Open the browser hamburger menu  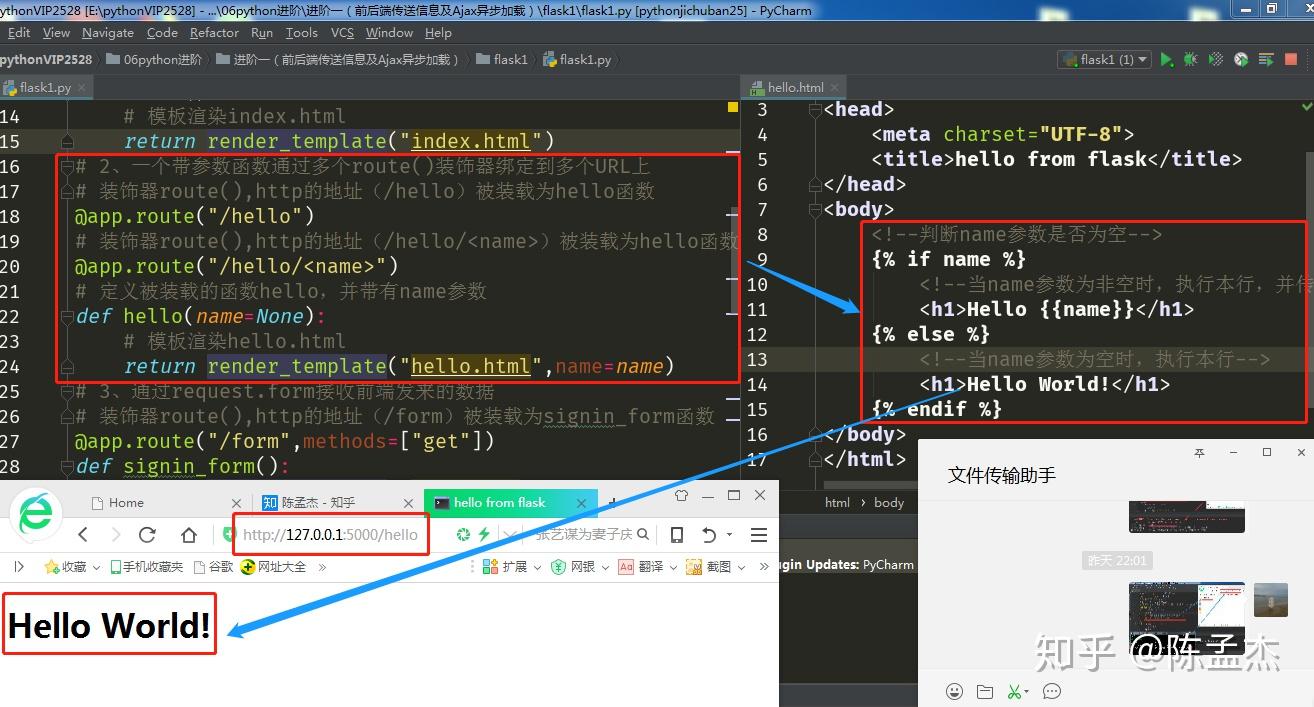[759, 535]
